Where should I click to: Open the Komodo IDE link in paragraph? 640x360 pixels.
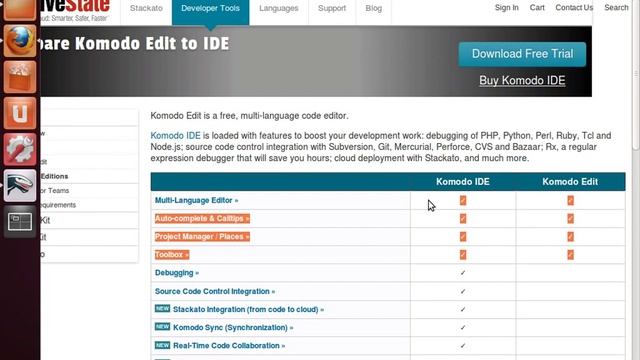(x=176, y=136)
